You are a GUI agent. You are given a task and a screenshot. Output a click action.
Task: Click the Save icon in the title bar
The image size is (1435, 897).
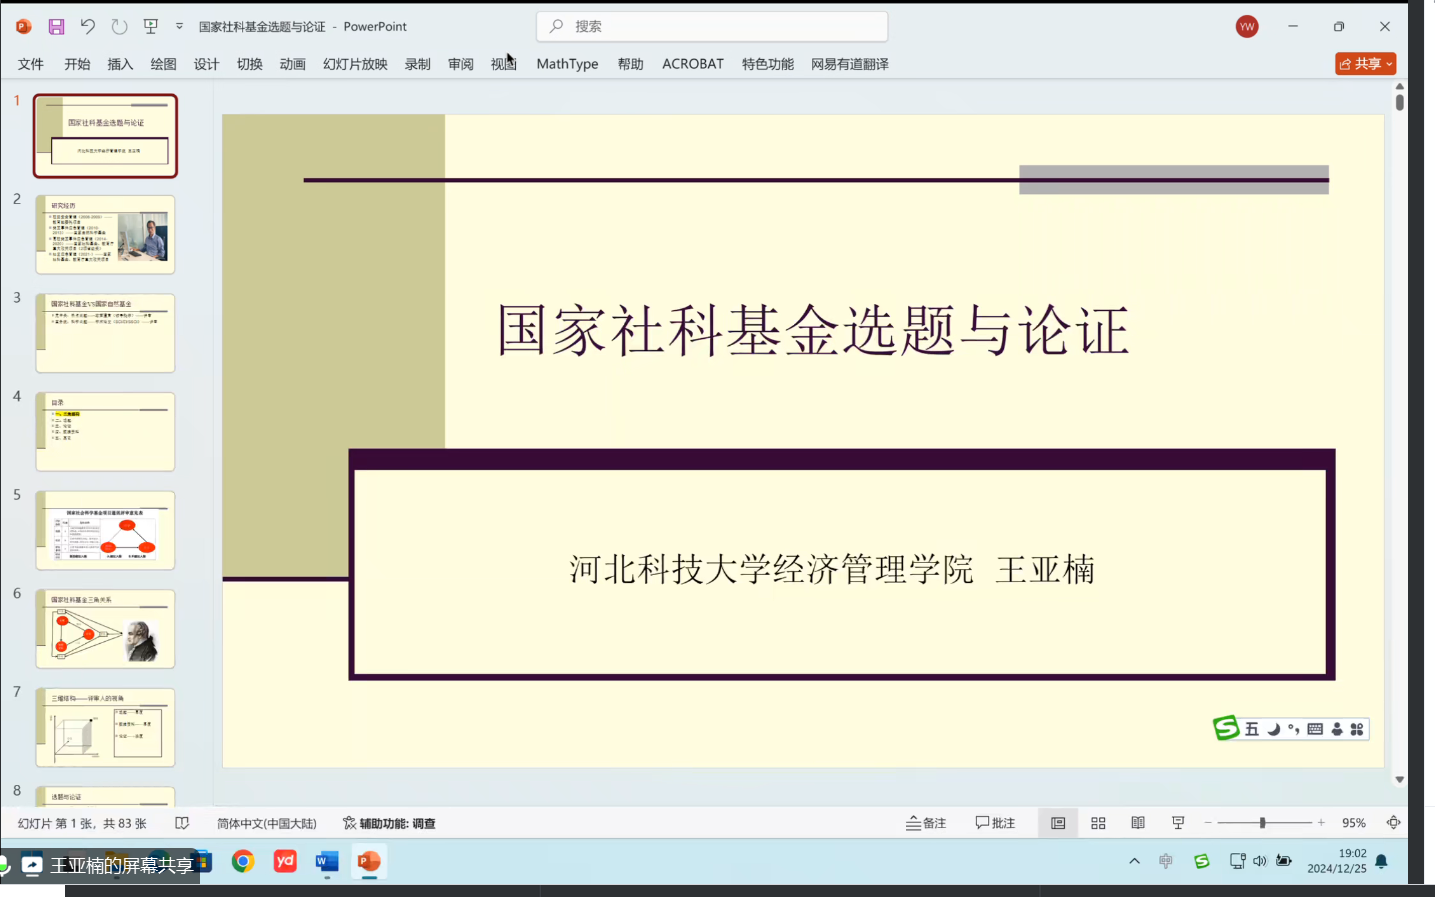[x=56, y=27]
